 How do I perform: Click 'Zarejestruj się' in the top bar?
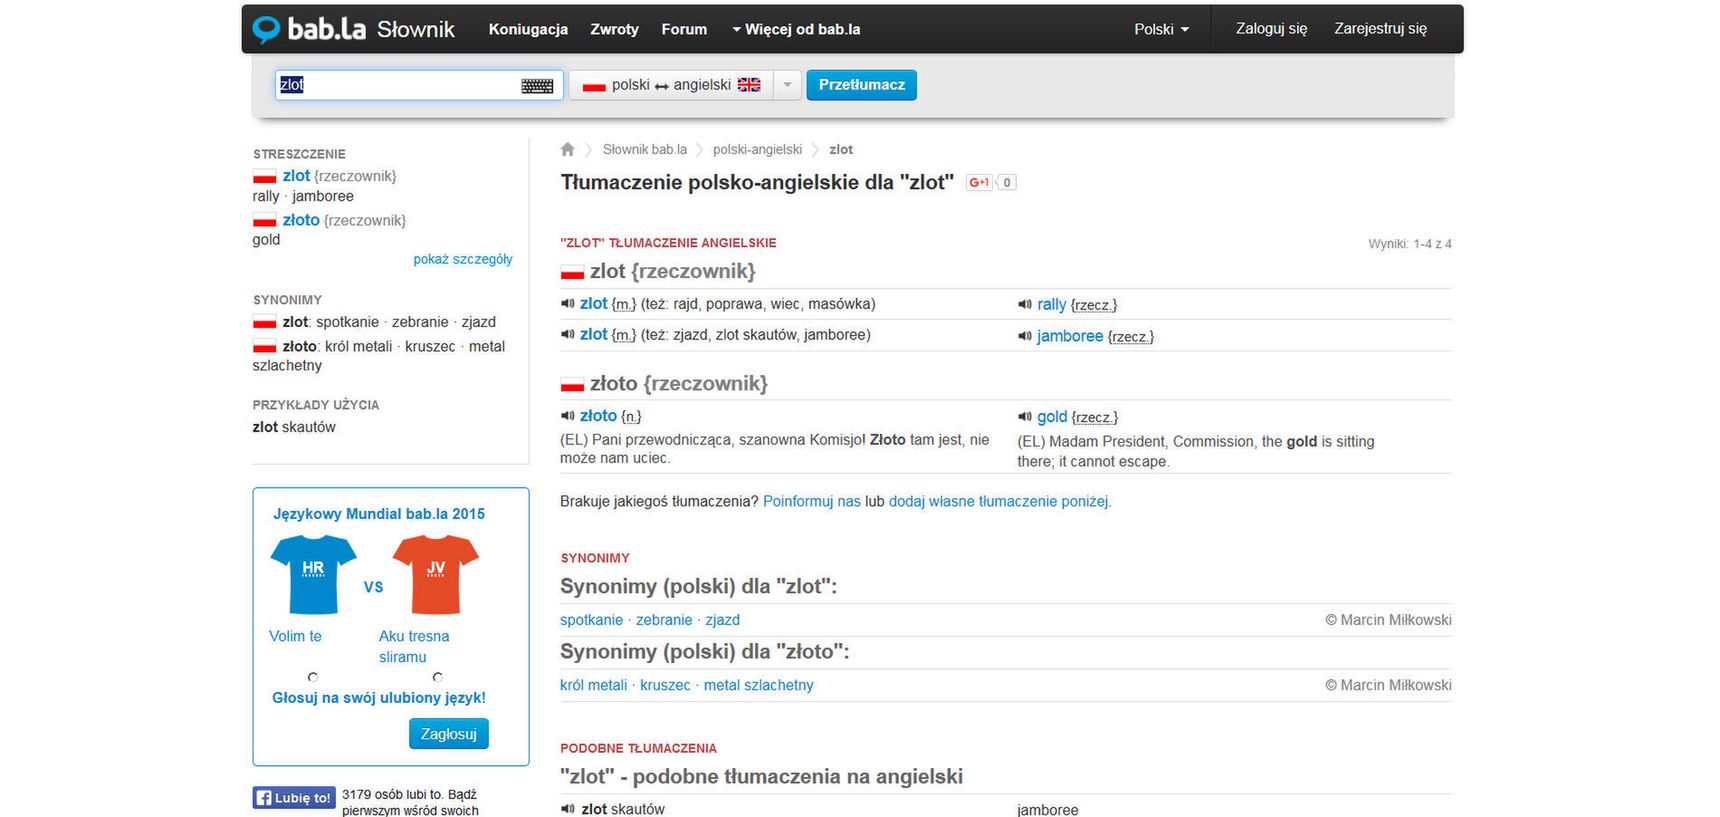(x=1380, y=28)
